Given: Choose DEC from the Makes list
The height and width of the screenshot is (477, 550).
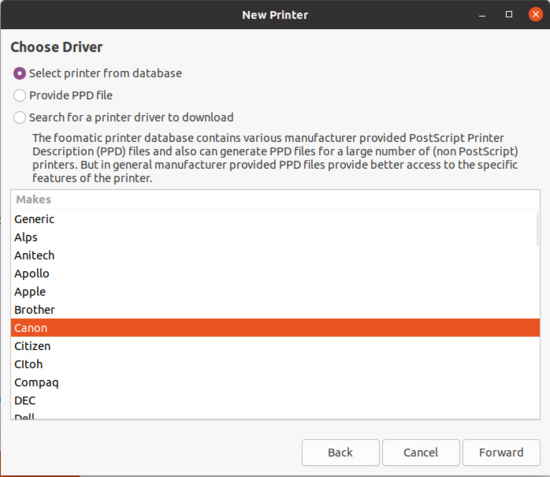Looking at the screenshot, I should (x=274, y=401).
